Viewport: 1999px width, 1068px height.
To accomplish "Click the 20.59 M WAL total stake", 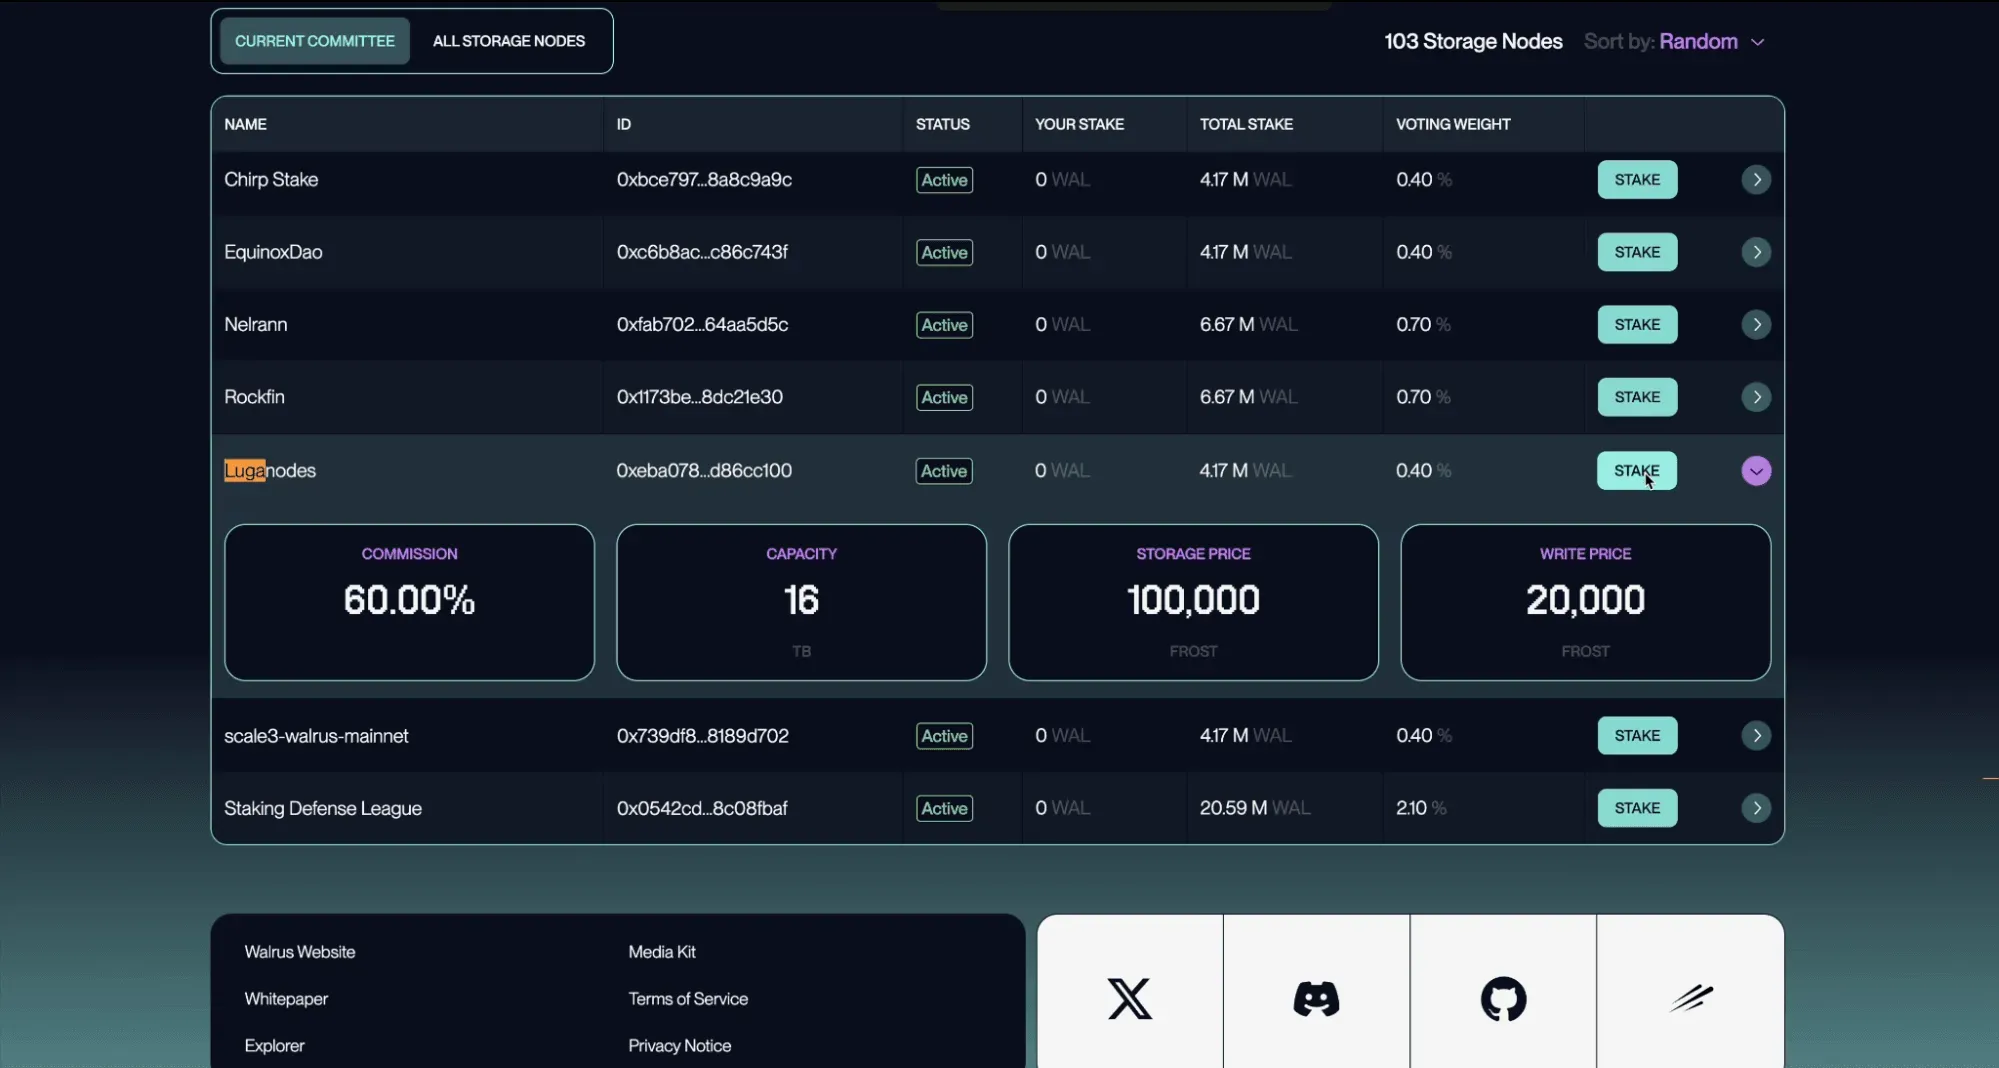I will point(1255,808).
